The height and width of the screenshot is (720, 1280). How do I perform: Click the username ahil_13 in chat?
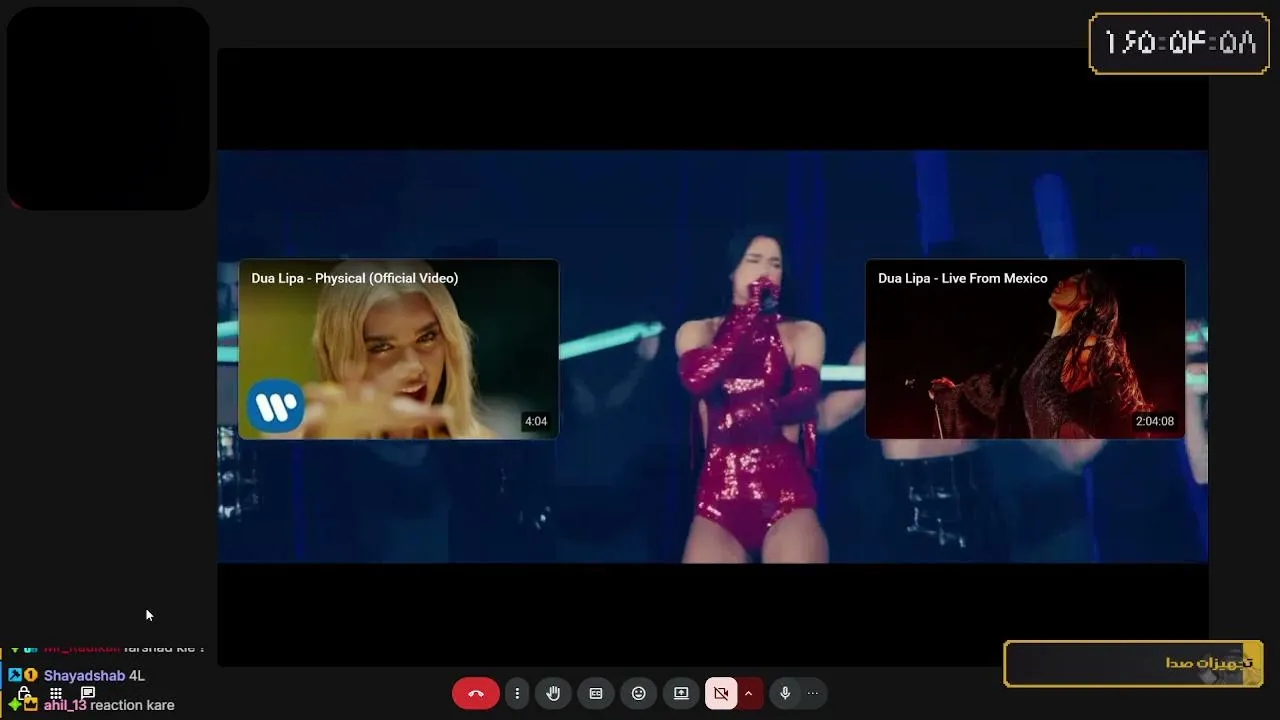coord(65,705)
